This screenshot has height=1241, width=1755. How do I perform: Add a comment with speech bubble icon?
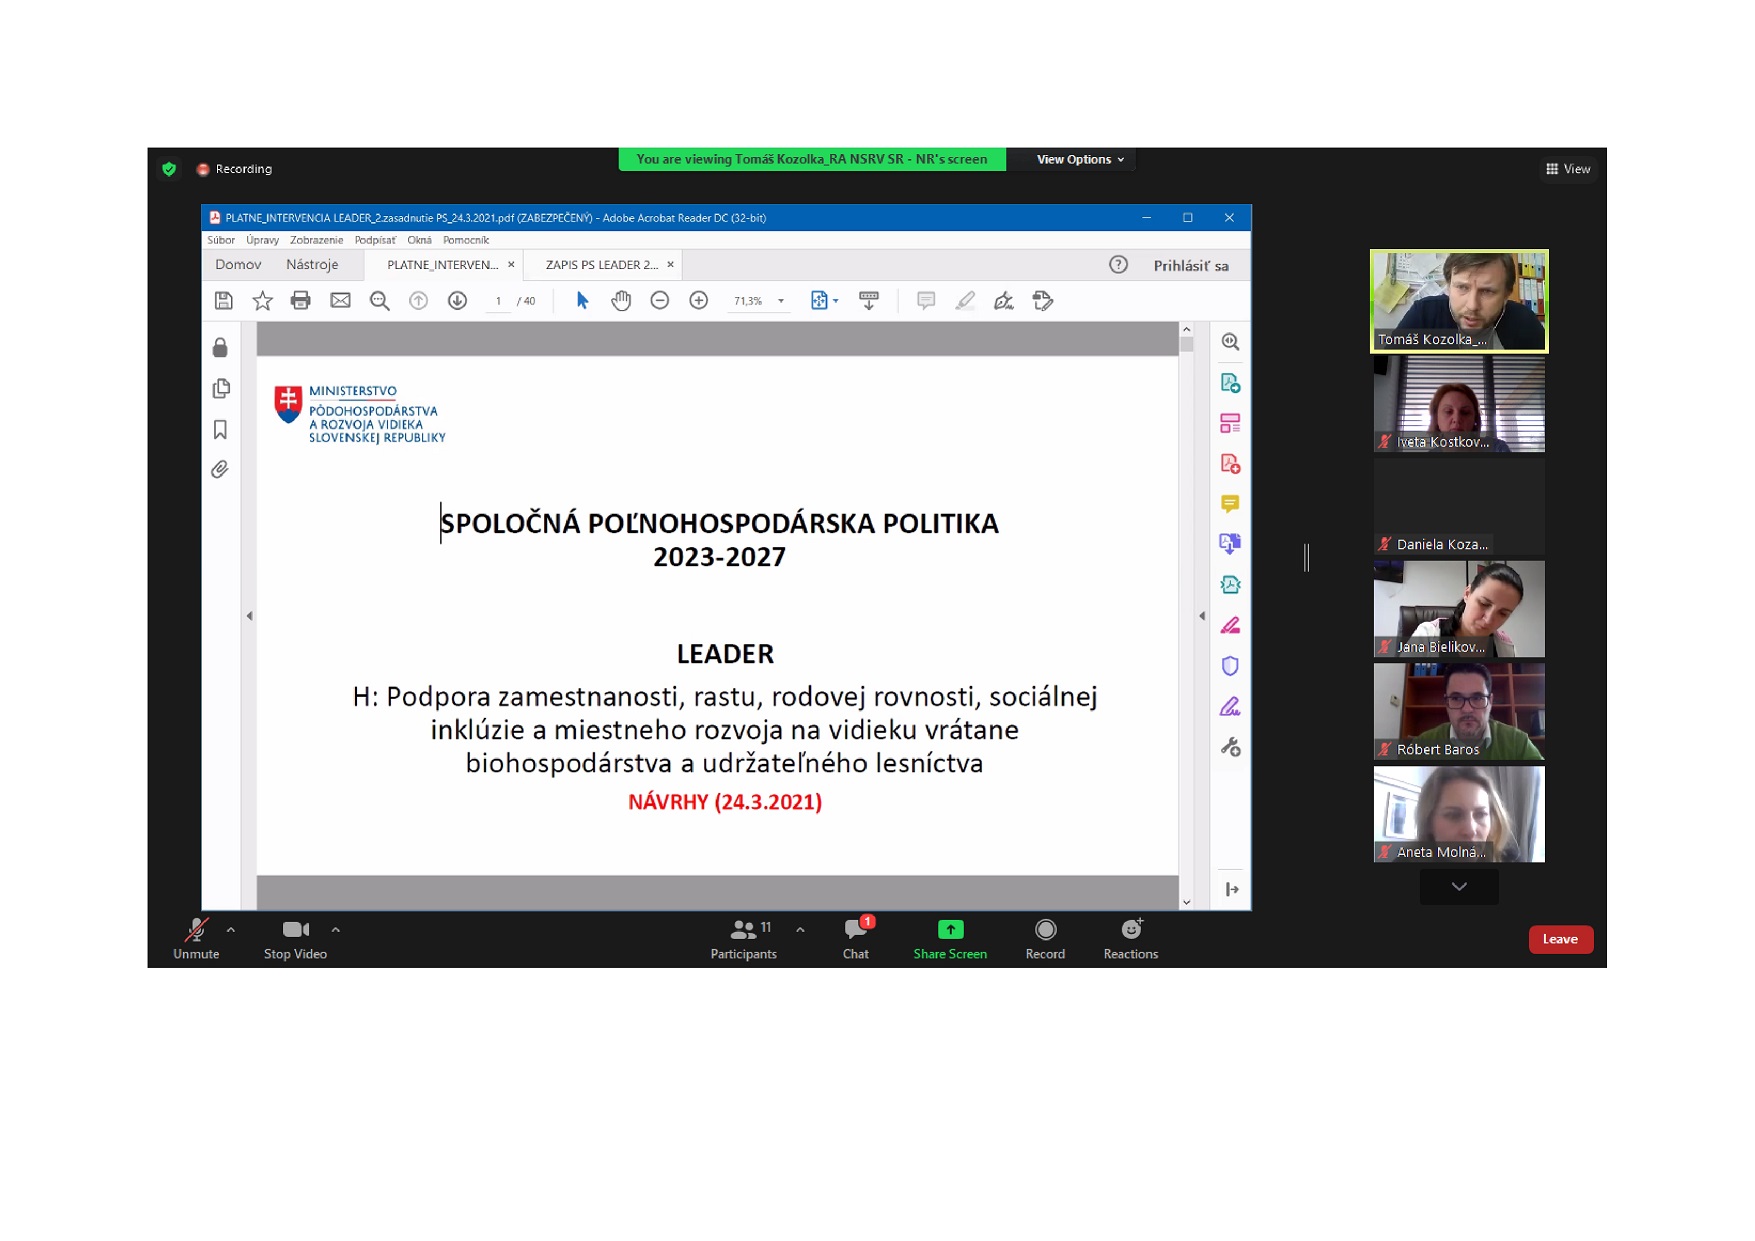[x=926, y=301]
